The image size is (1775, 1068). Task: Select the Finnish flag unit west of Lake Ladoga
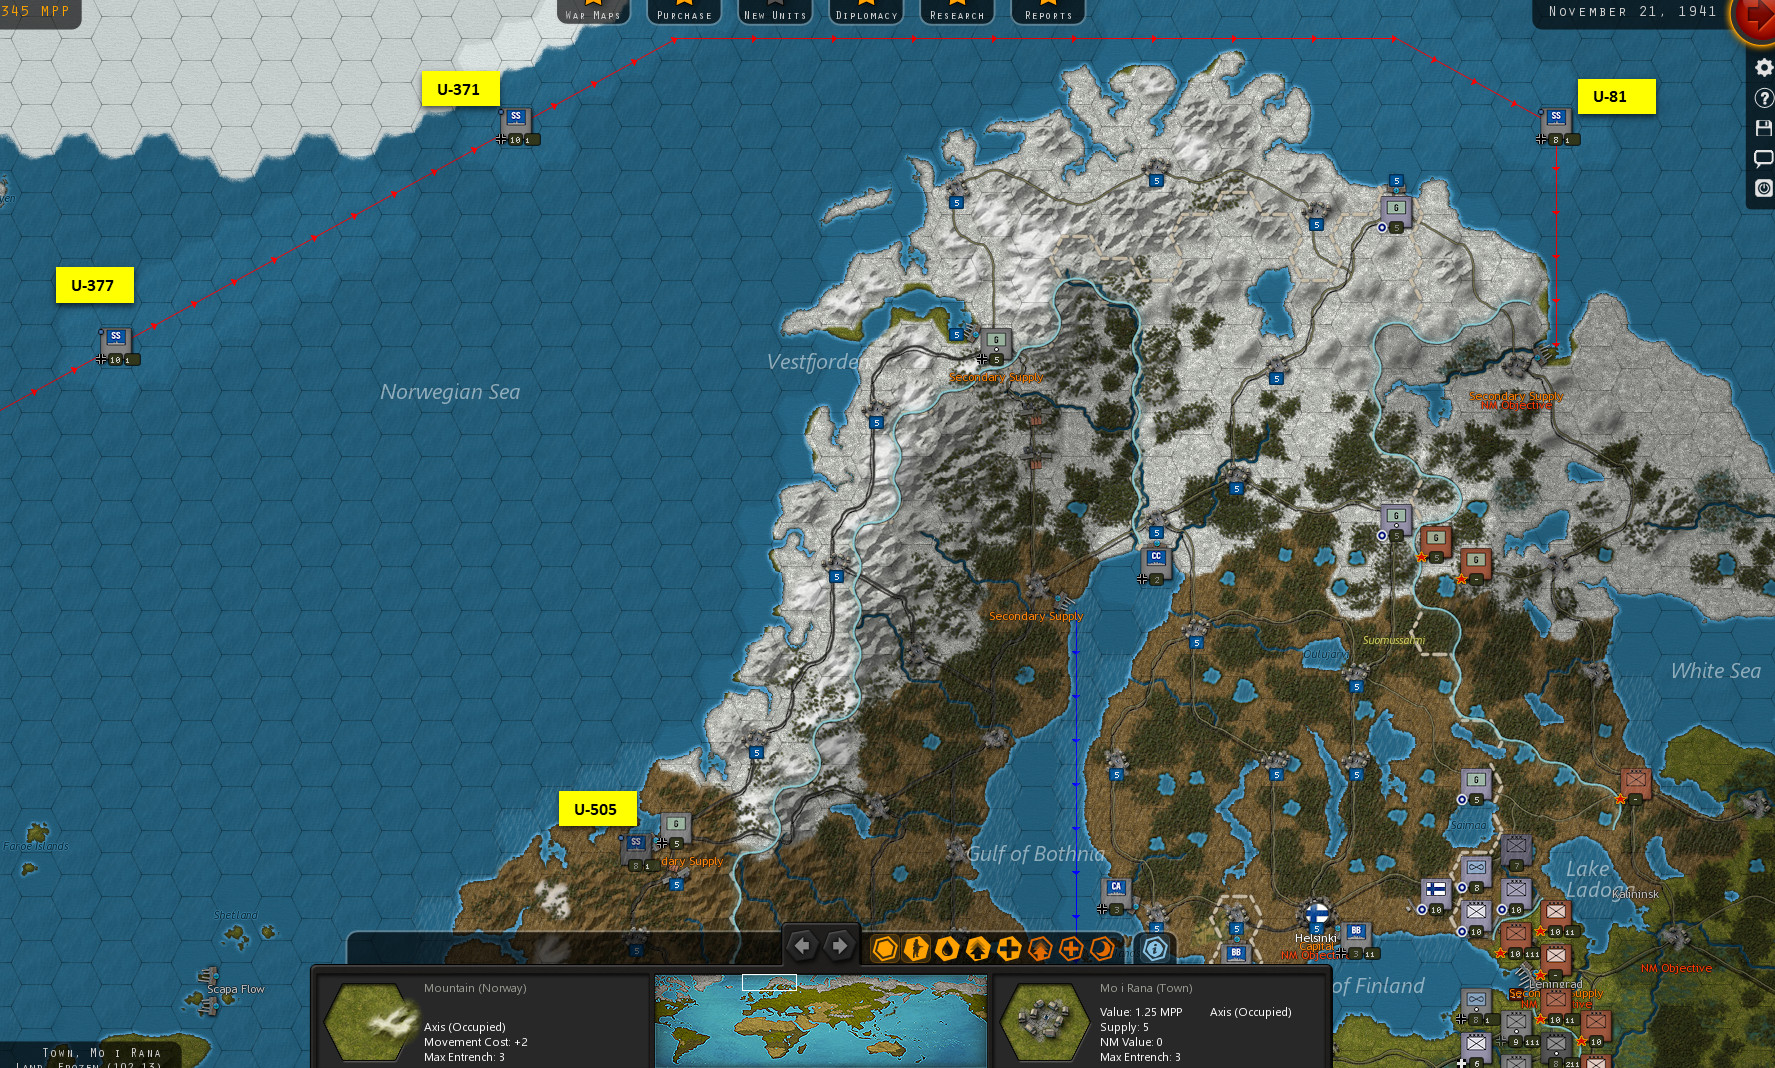[x=1436, y=894]
